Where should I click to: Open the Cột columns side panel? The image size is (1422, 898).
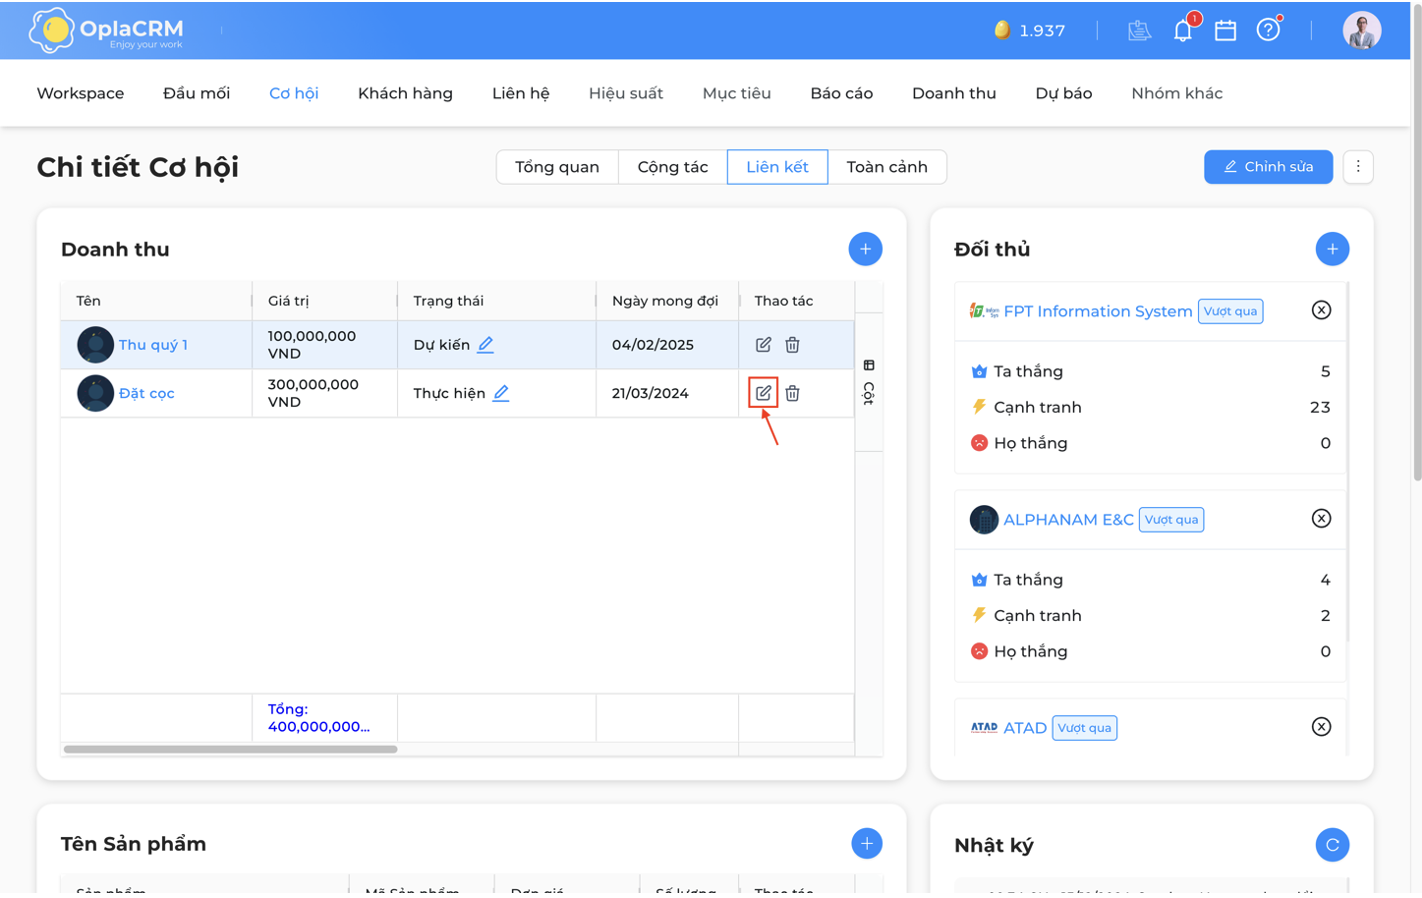[x=869, y=382]
